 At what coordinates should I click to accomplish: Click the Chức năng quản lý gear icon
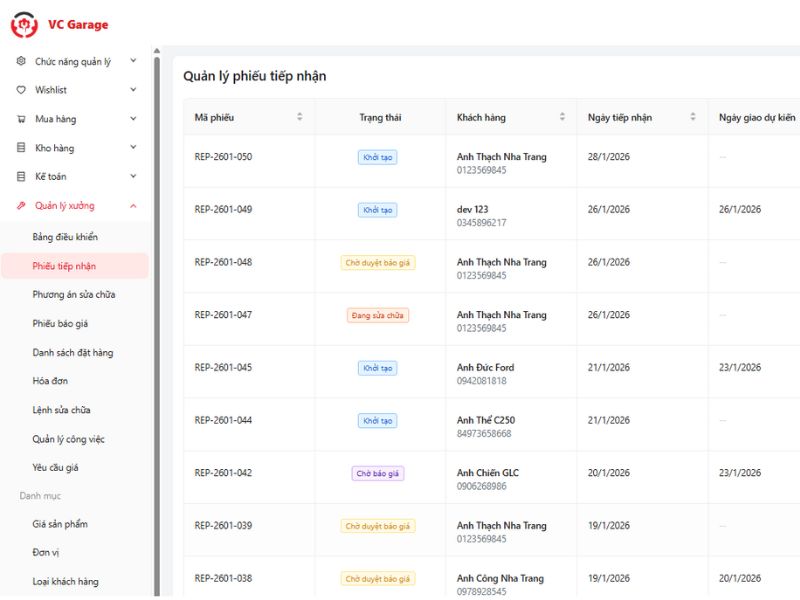21,61
